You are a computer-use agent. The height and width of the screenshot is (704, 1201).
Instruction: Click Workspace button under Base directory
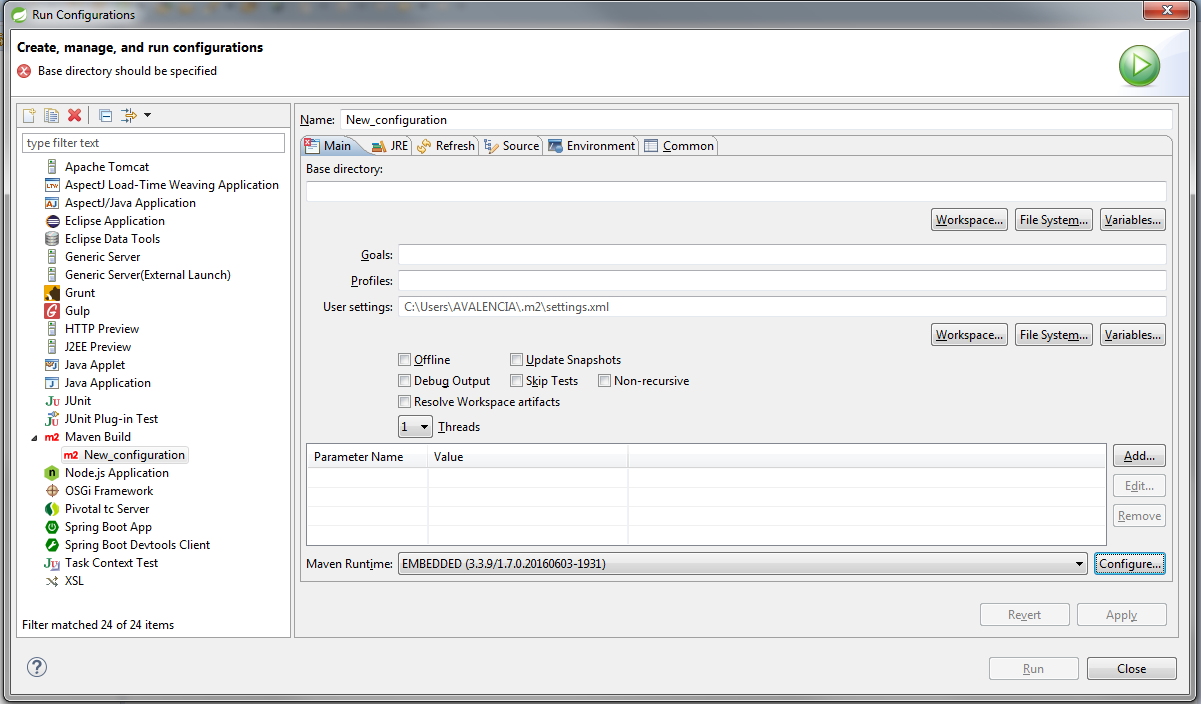coord(970,220)
